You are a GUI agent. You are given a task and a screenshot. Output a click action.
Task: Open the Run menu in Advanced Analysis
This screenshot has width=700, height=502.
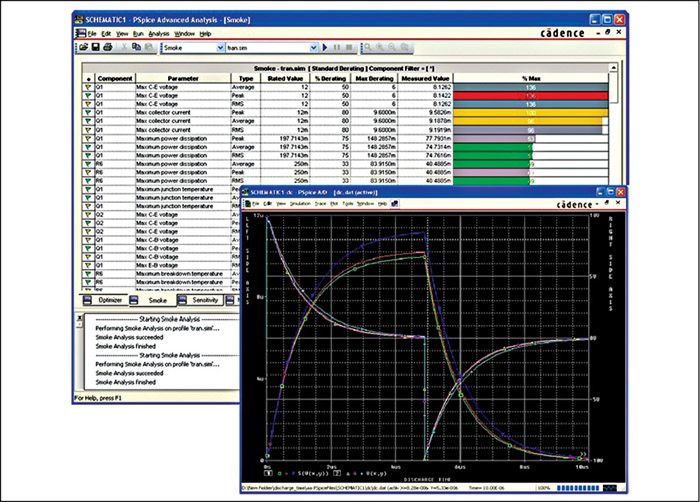pyautogui.click(x=136, y=34)
